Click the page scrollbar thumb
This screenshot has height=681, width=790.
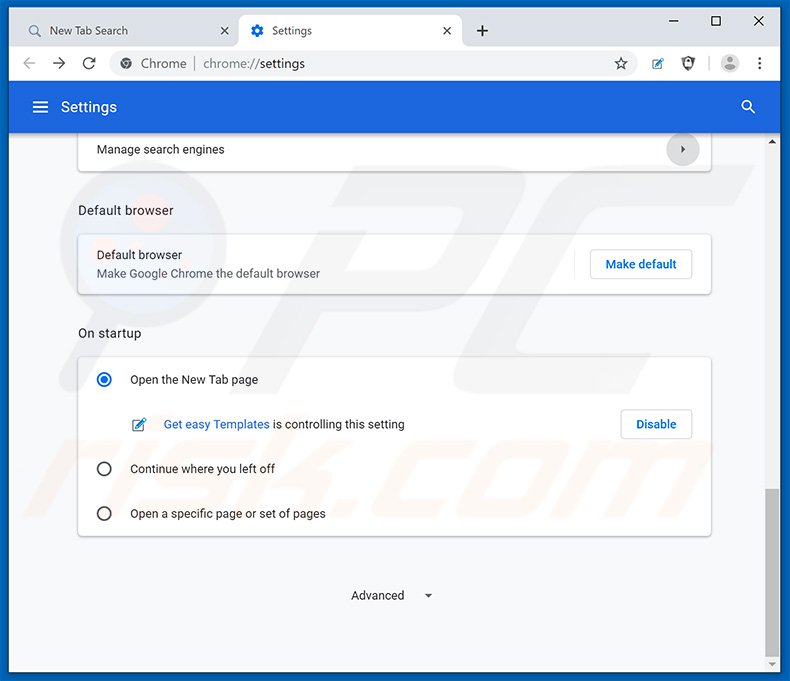[x=771, y=572]
